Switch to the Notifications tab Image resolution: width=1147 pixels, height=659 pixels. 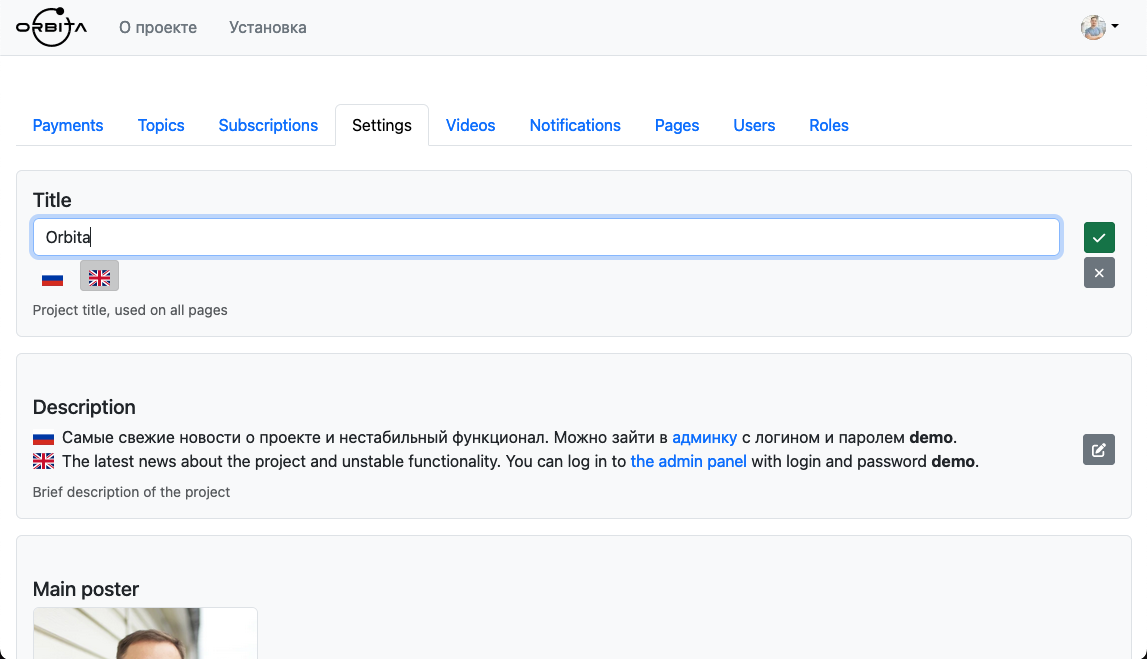point(575,126)
